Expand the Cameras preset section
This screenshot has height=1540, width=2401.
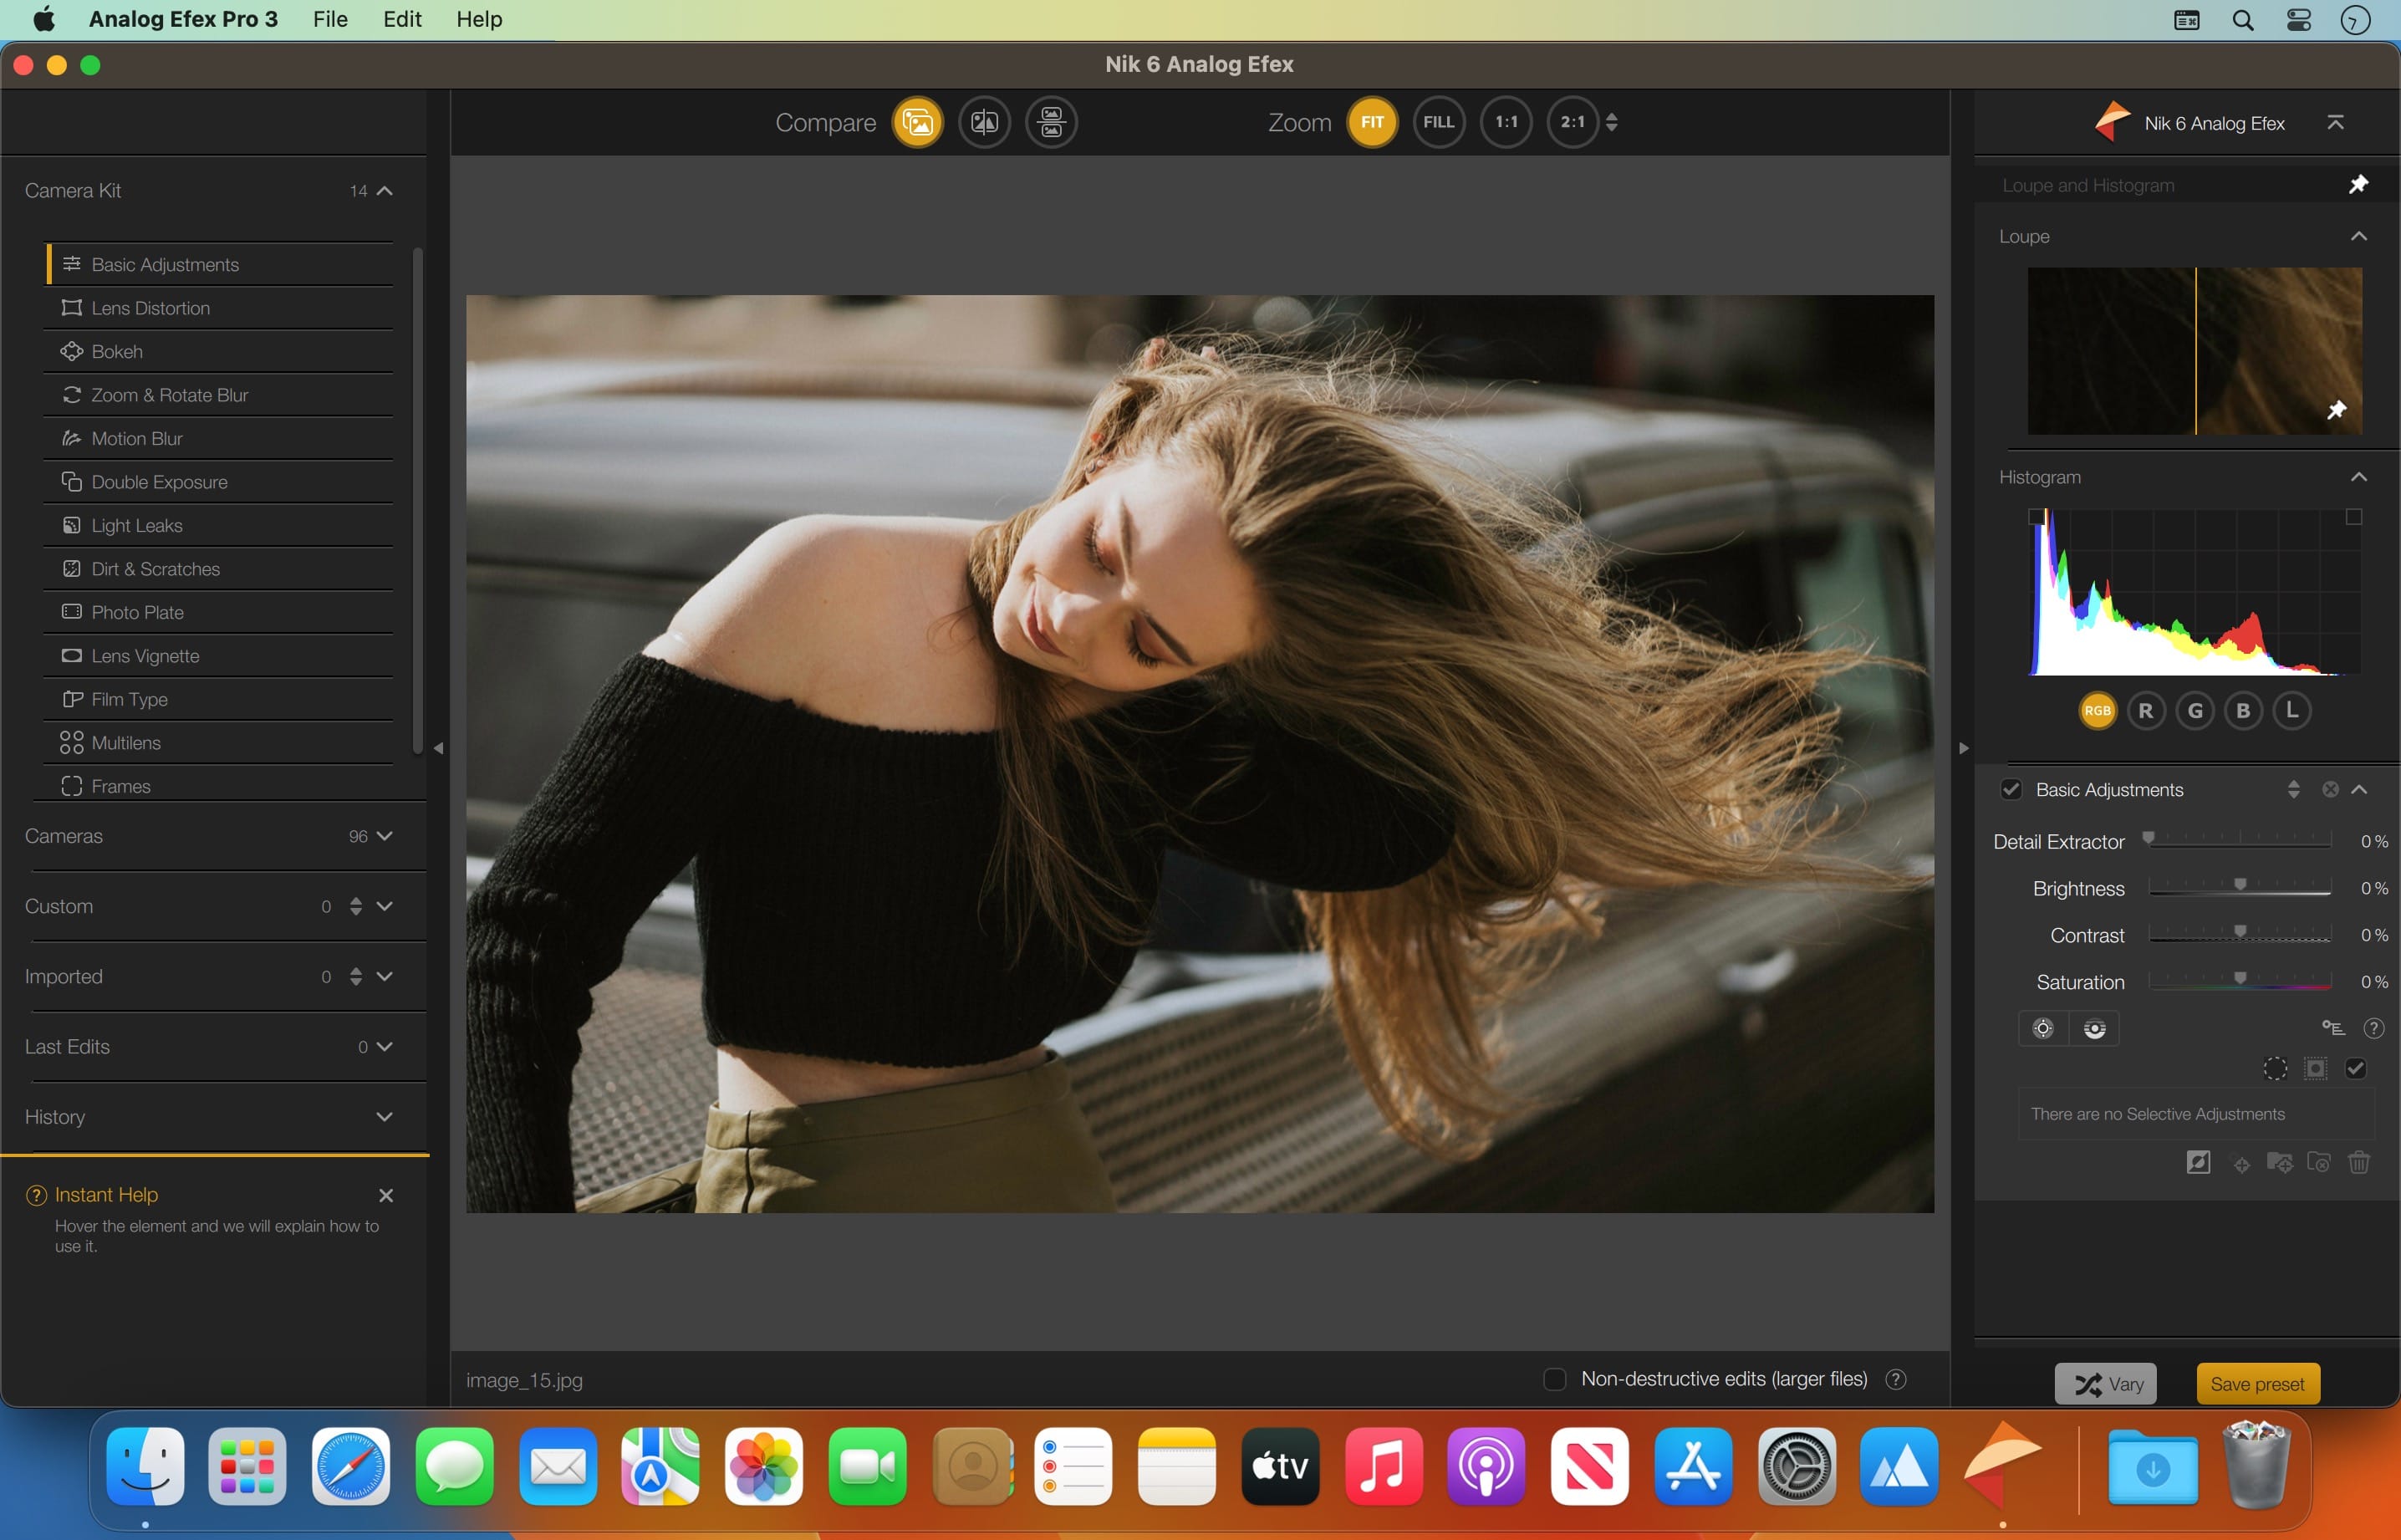(384, 836)
